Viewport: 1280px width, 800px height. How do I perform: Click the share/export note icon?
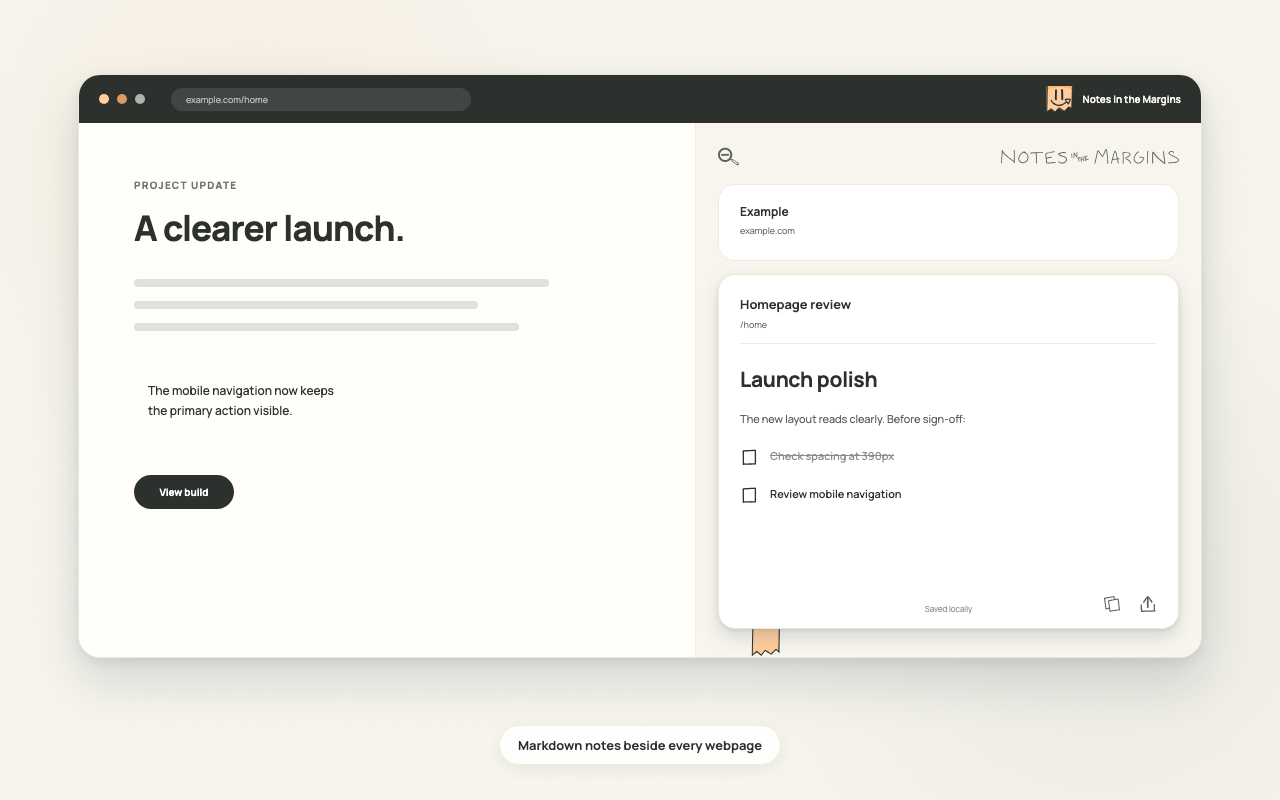[x=1148, y=604]
